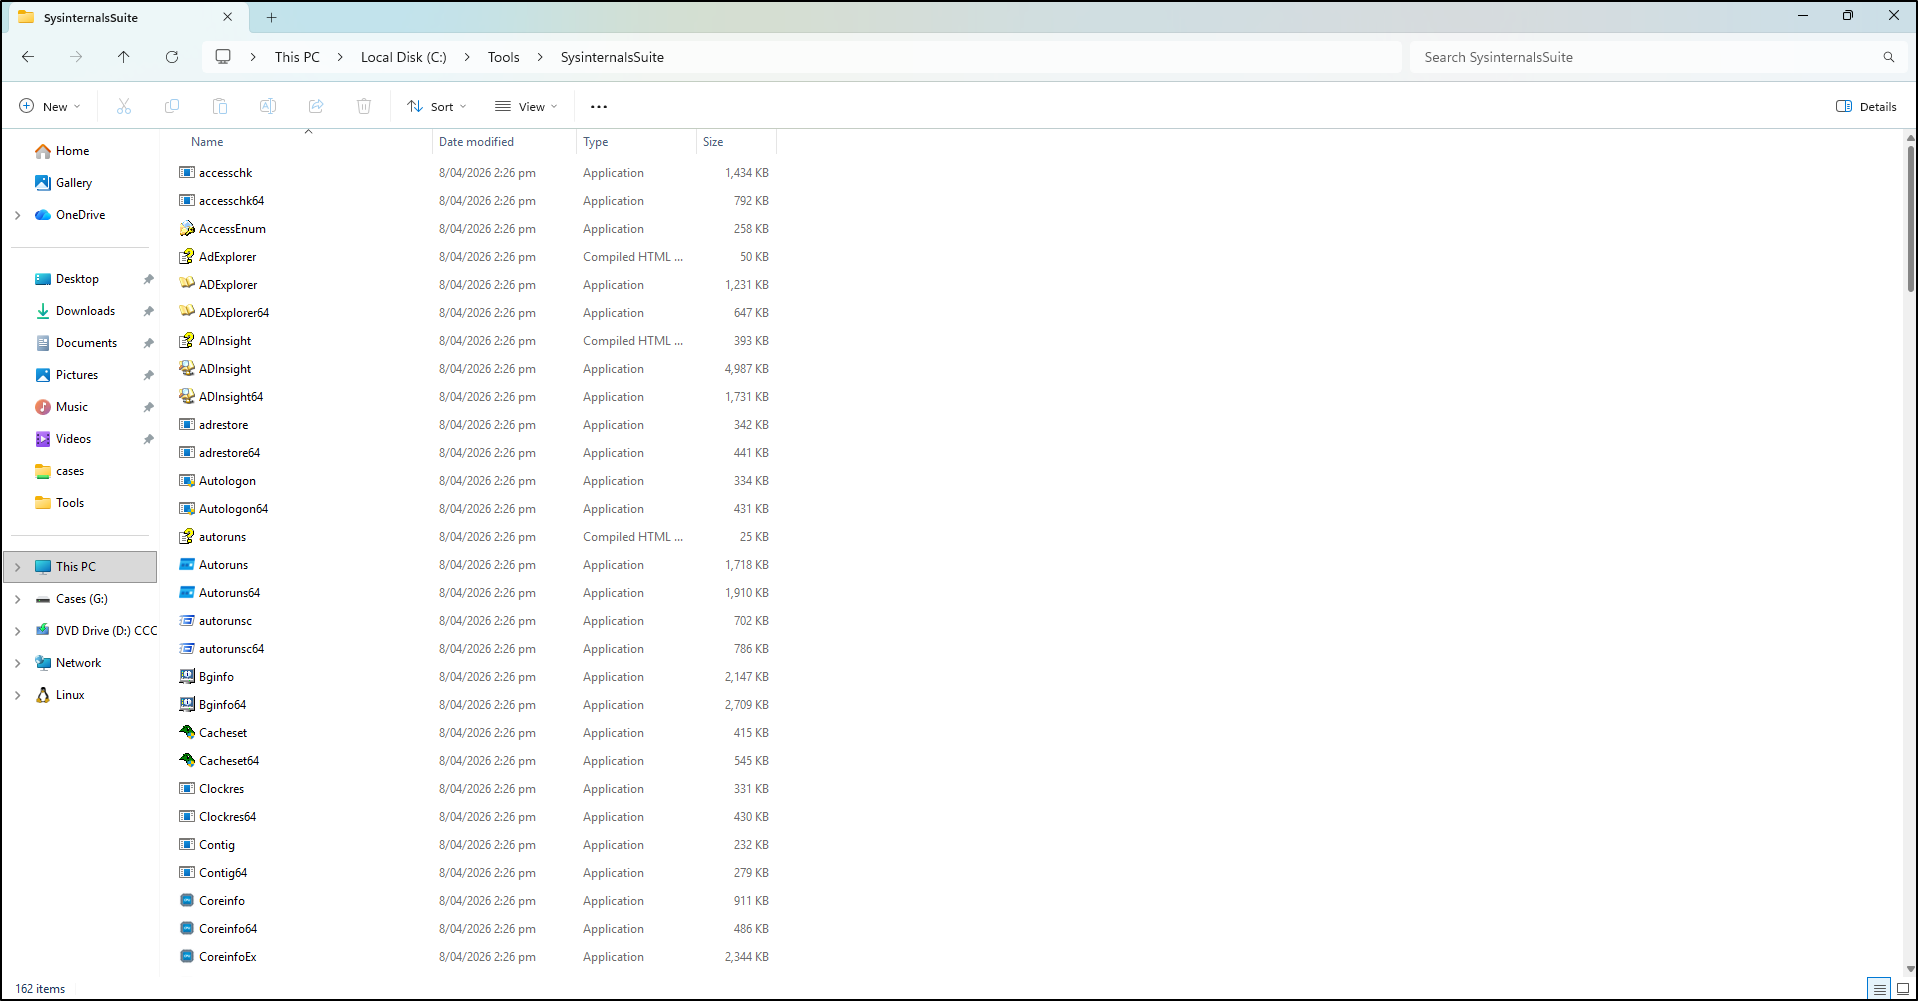This screenshot has width=1918, height=1001.
Task: Refresh the folder view
Action: click(172, 57)
